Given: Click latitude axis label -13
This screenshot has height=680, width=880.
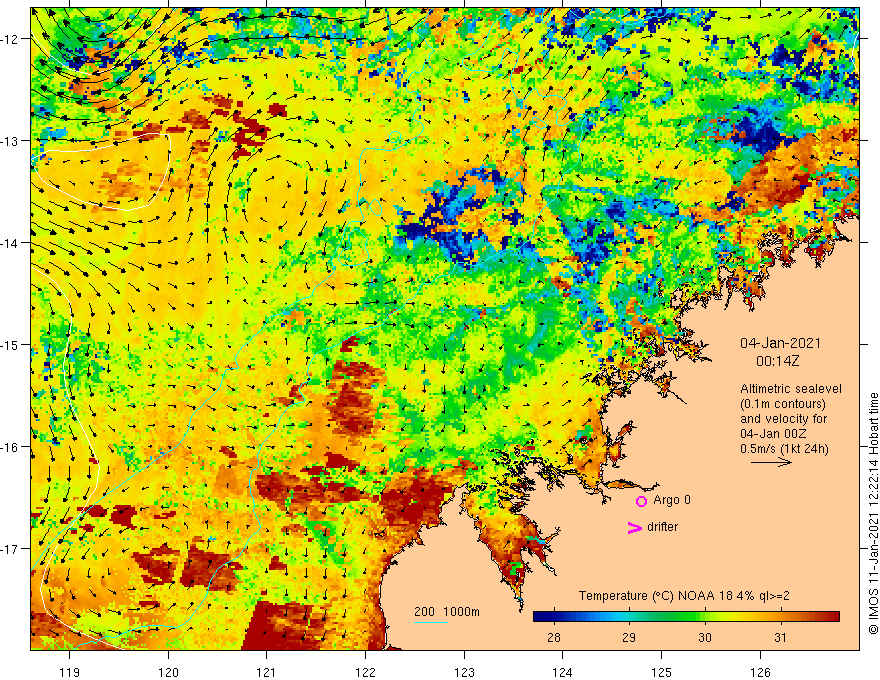Looking at the screenshot, I should click(x=10, y=141).
